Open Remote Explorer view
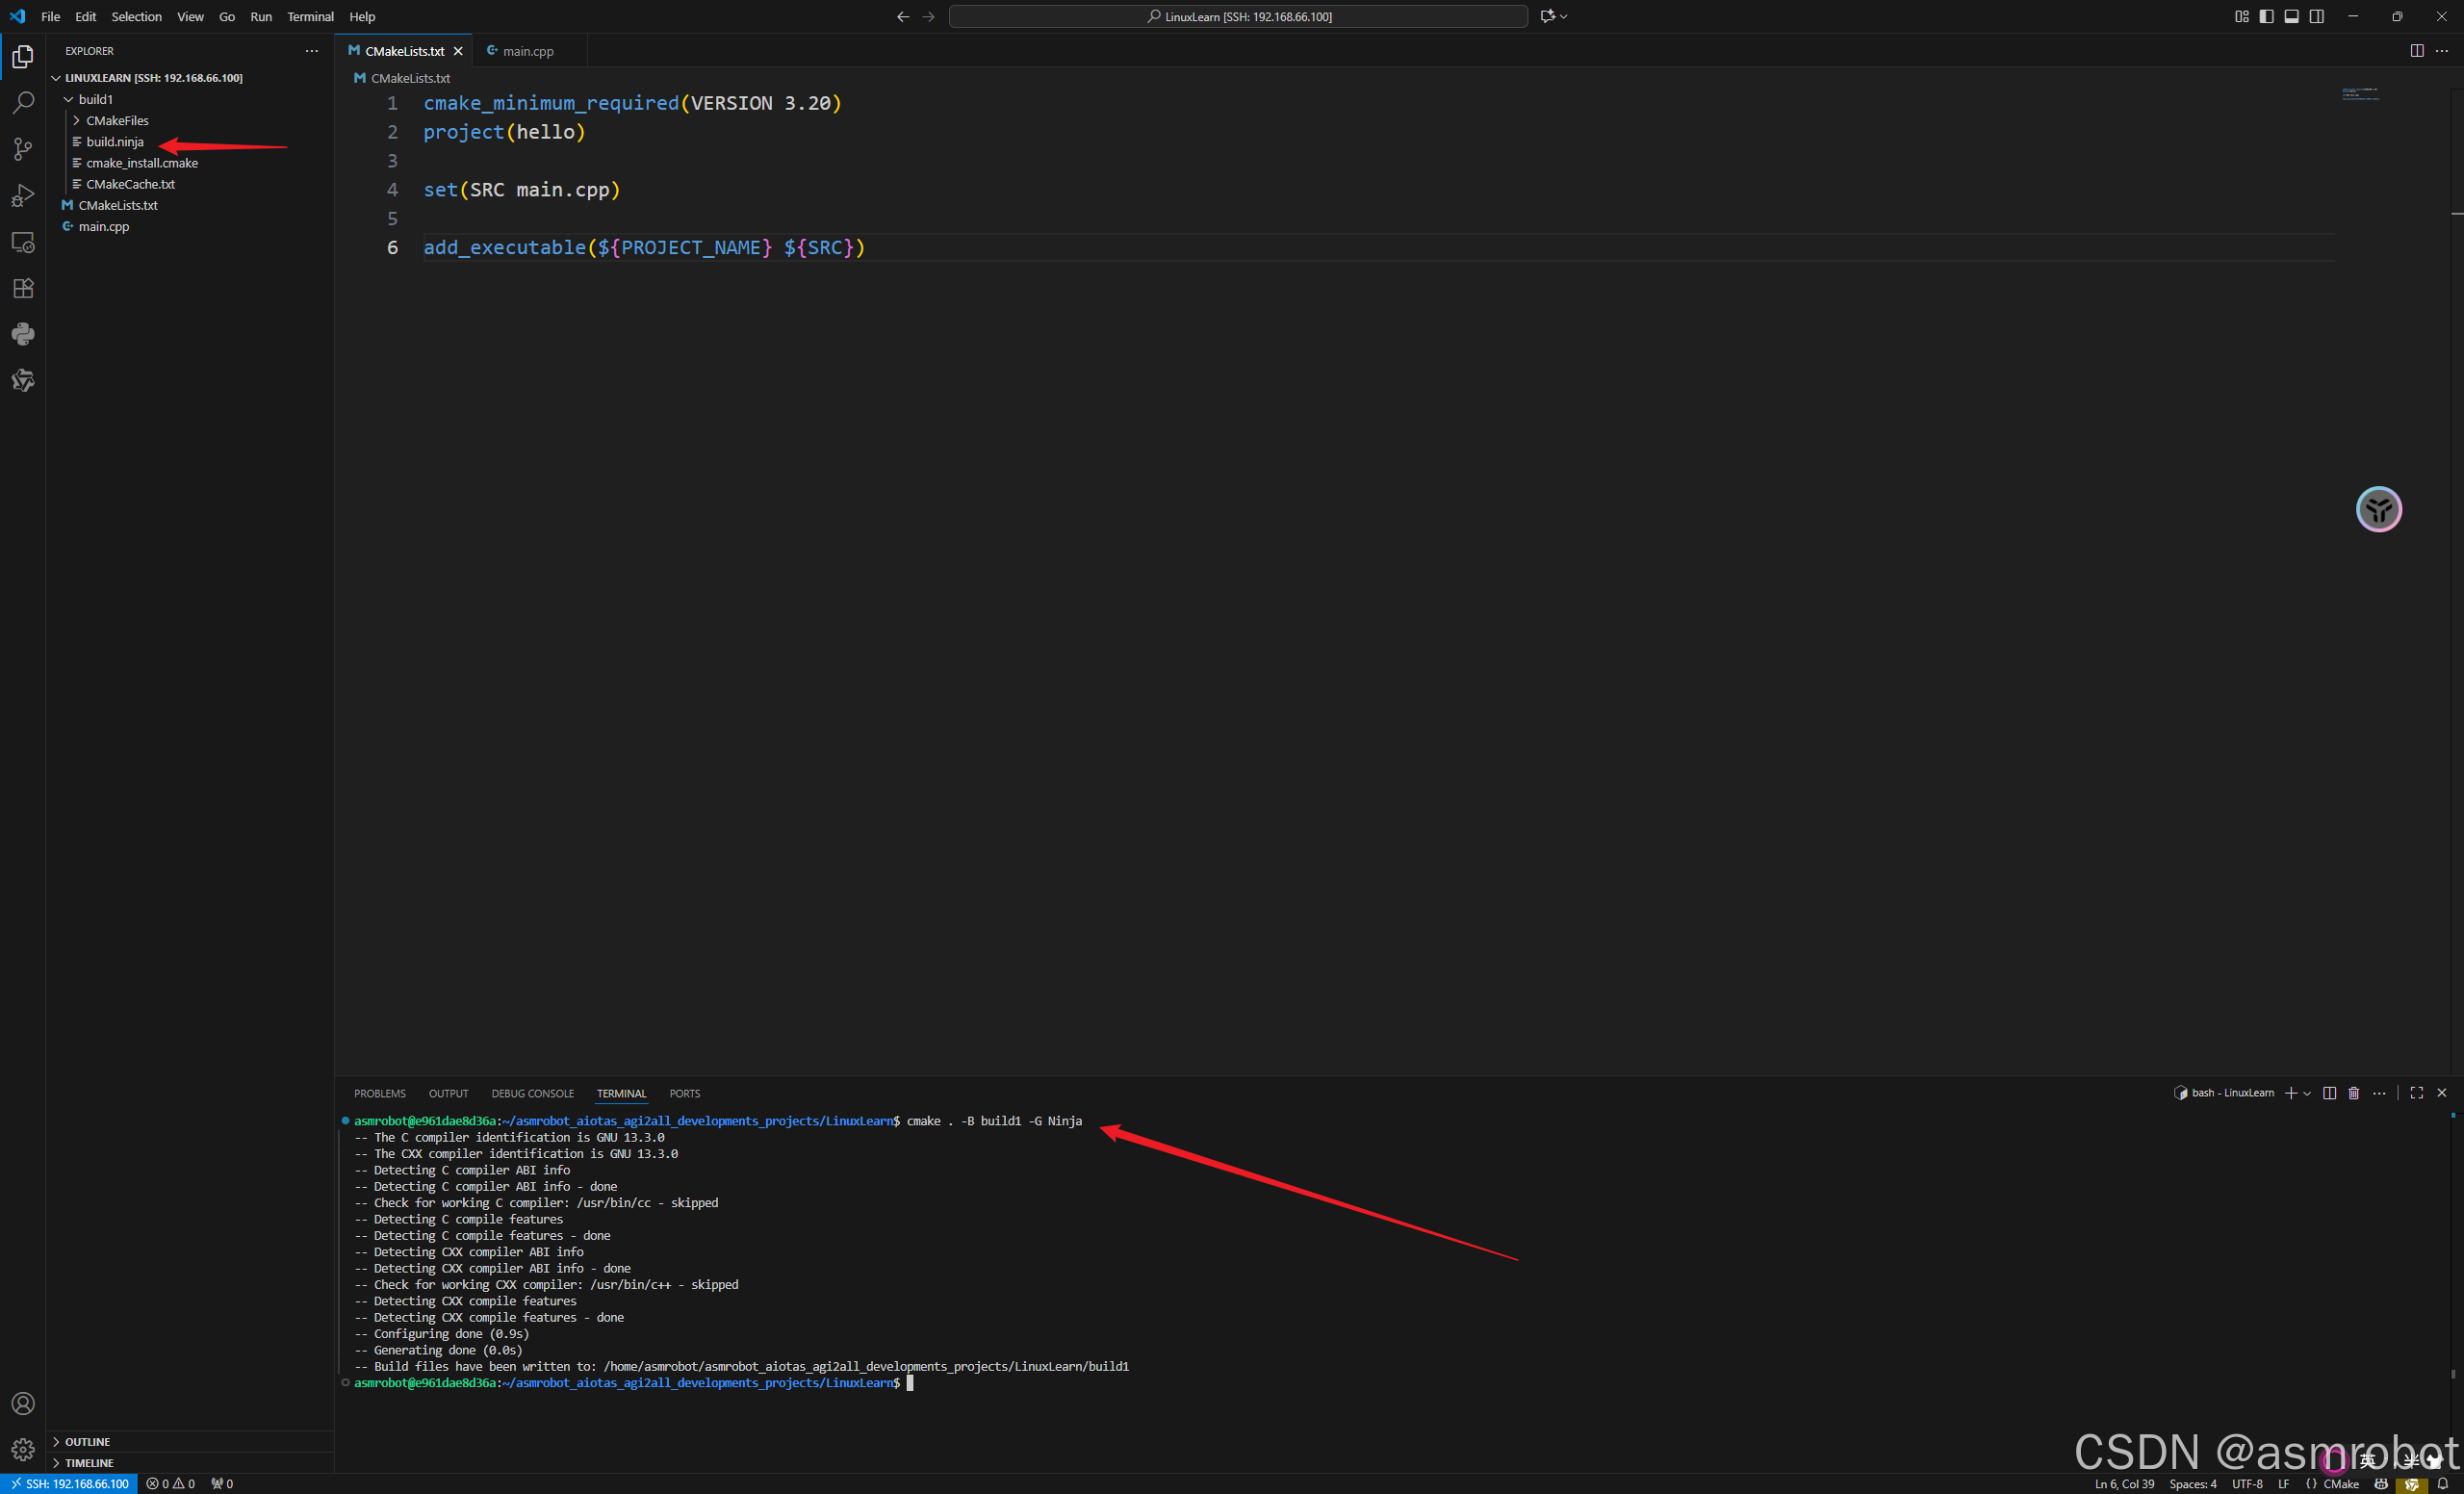Viewport: 2464px width, 1494px height. click(x=23, y=243)
